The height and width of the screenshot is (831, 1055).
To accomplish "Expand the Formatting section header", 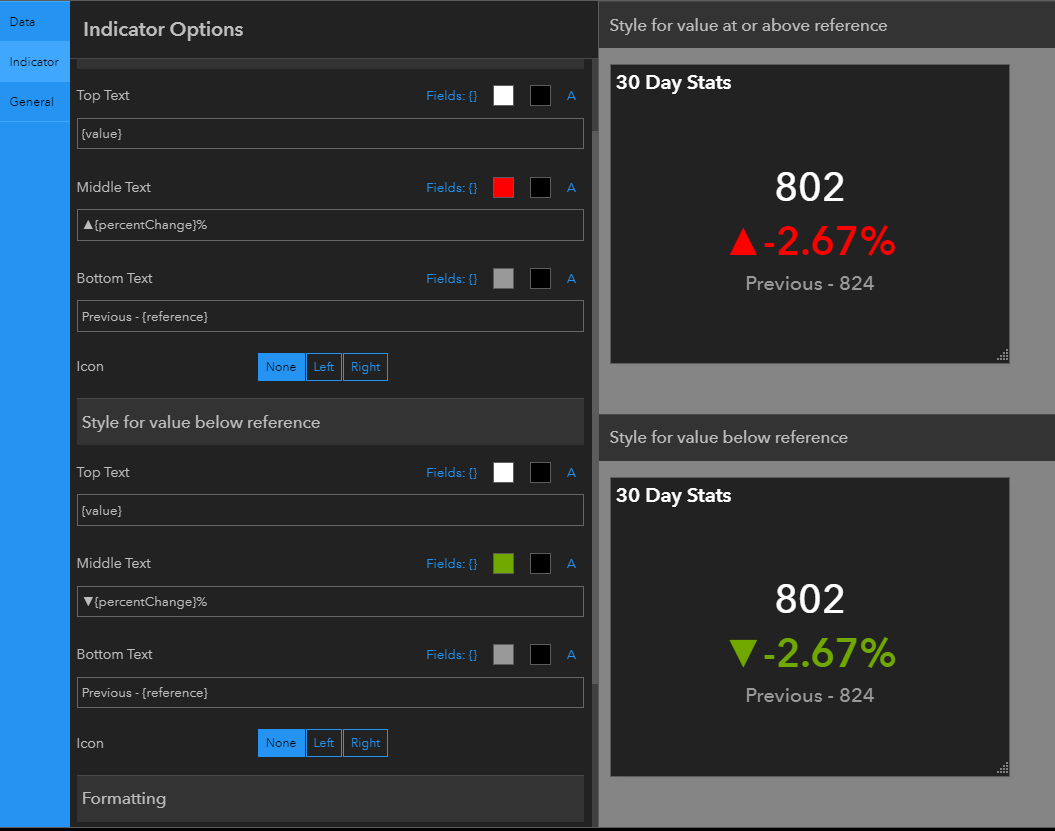I will [x=330, y=799].
